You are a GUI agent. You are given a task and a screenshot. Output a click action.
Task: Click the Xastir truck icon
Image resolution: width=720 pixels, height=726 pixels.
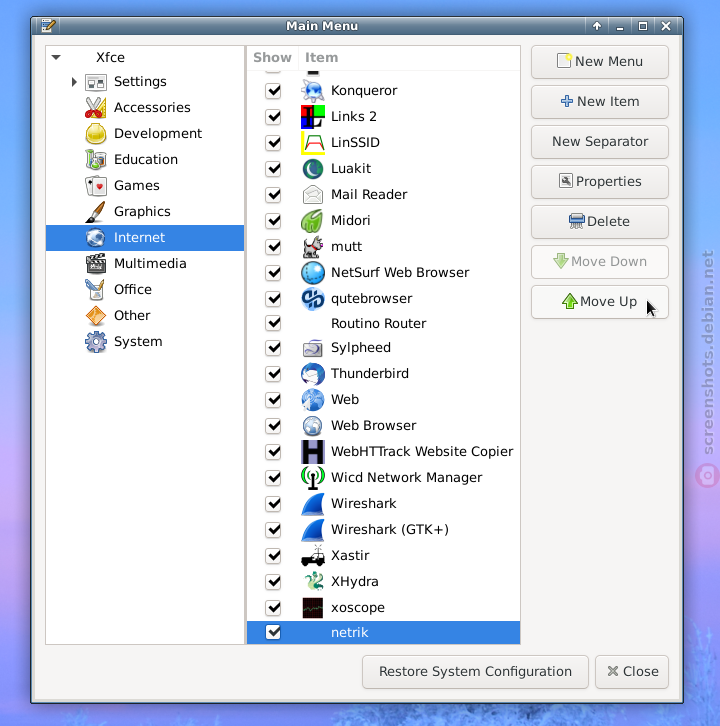(x=313, y=555)
